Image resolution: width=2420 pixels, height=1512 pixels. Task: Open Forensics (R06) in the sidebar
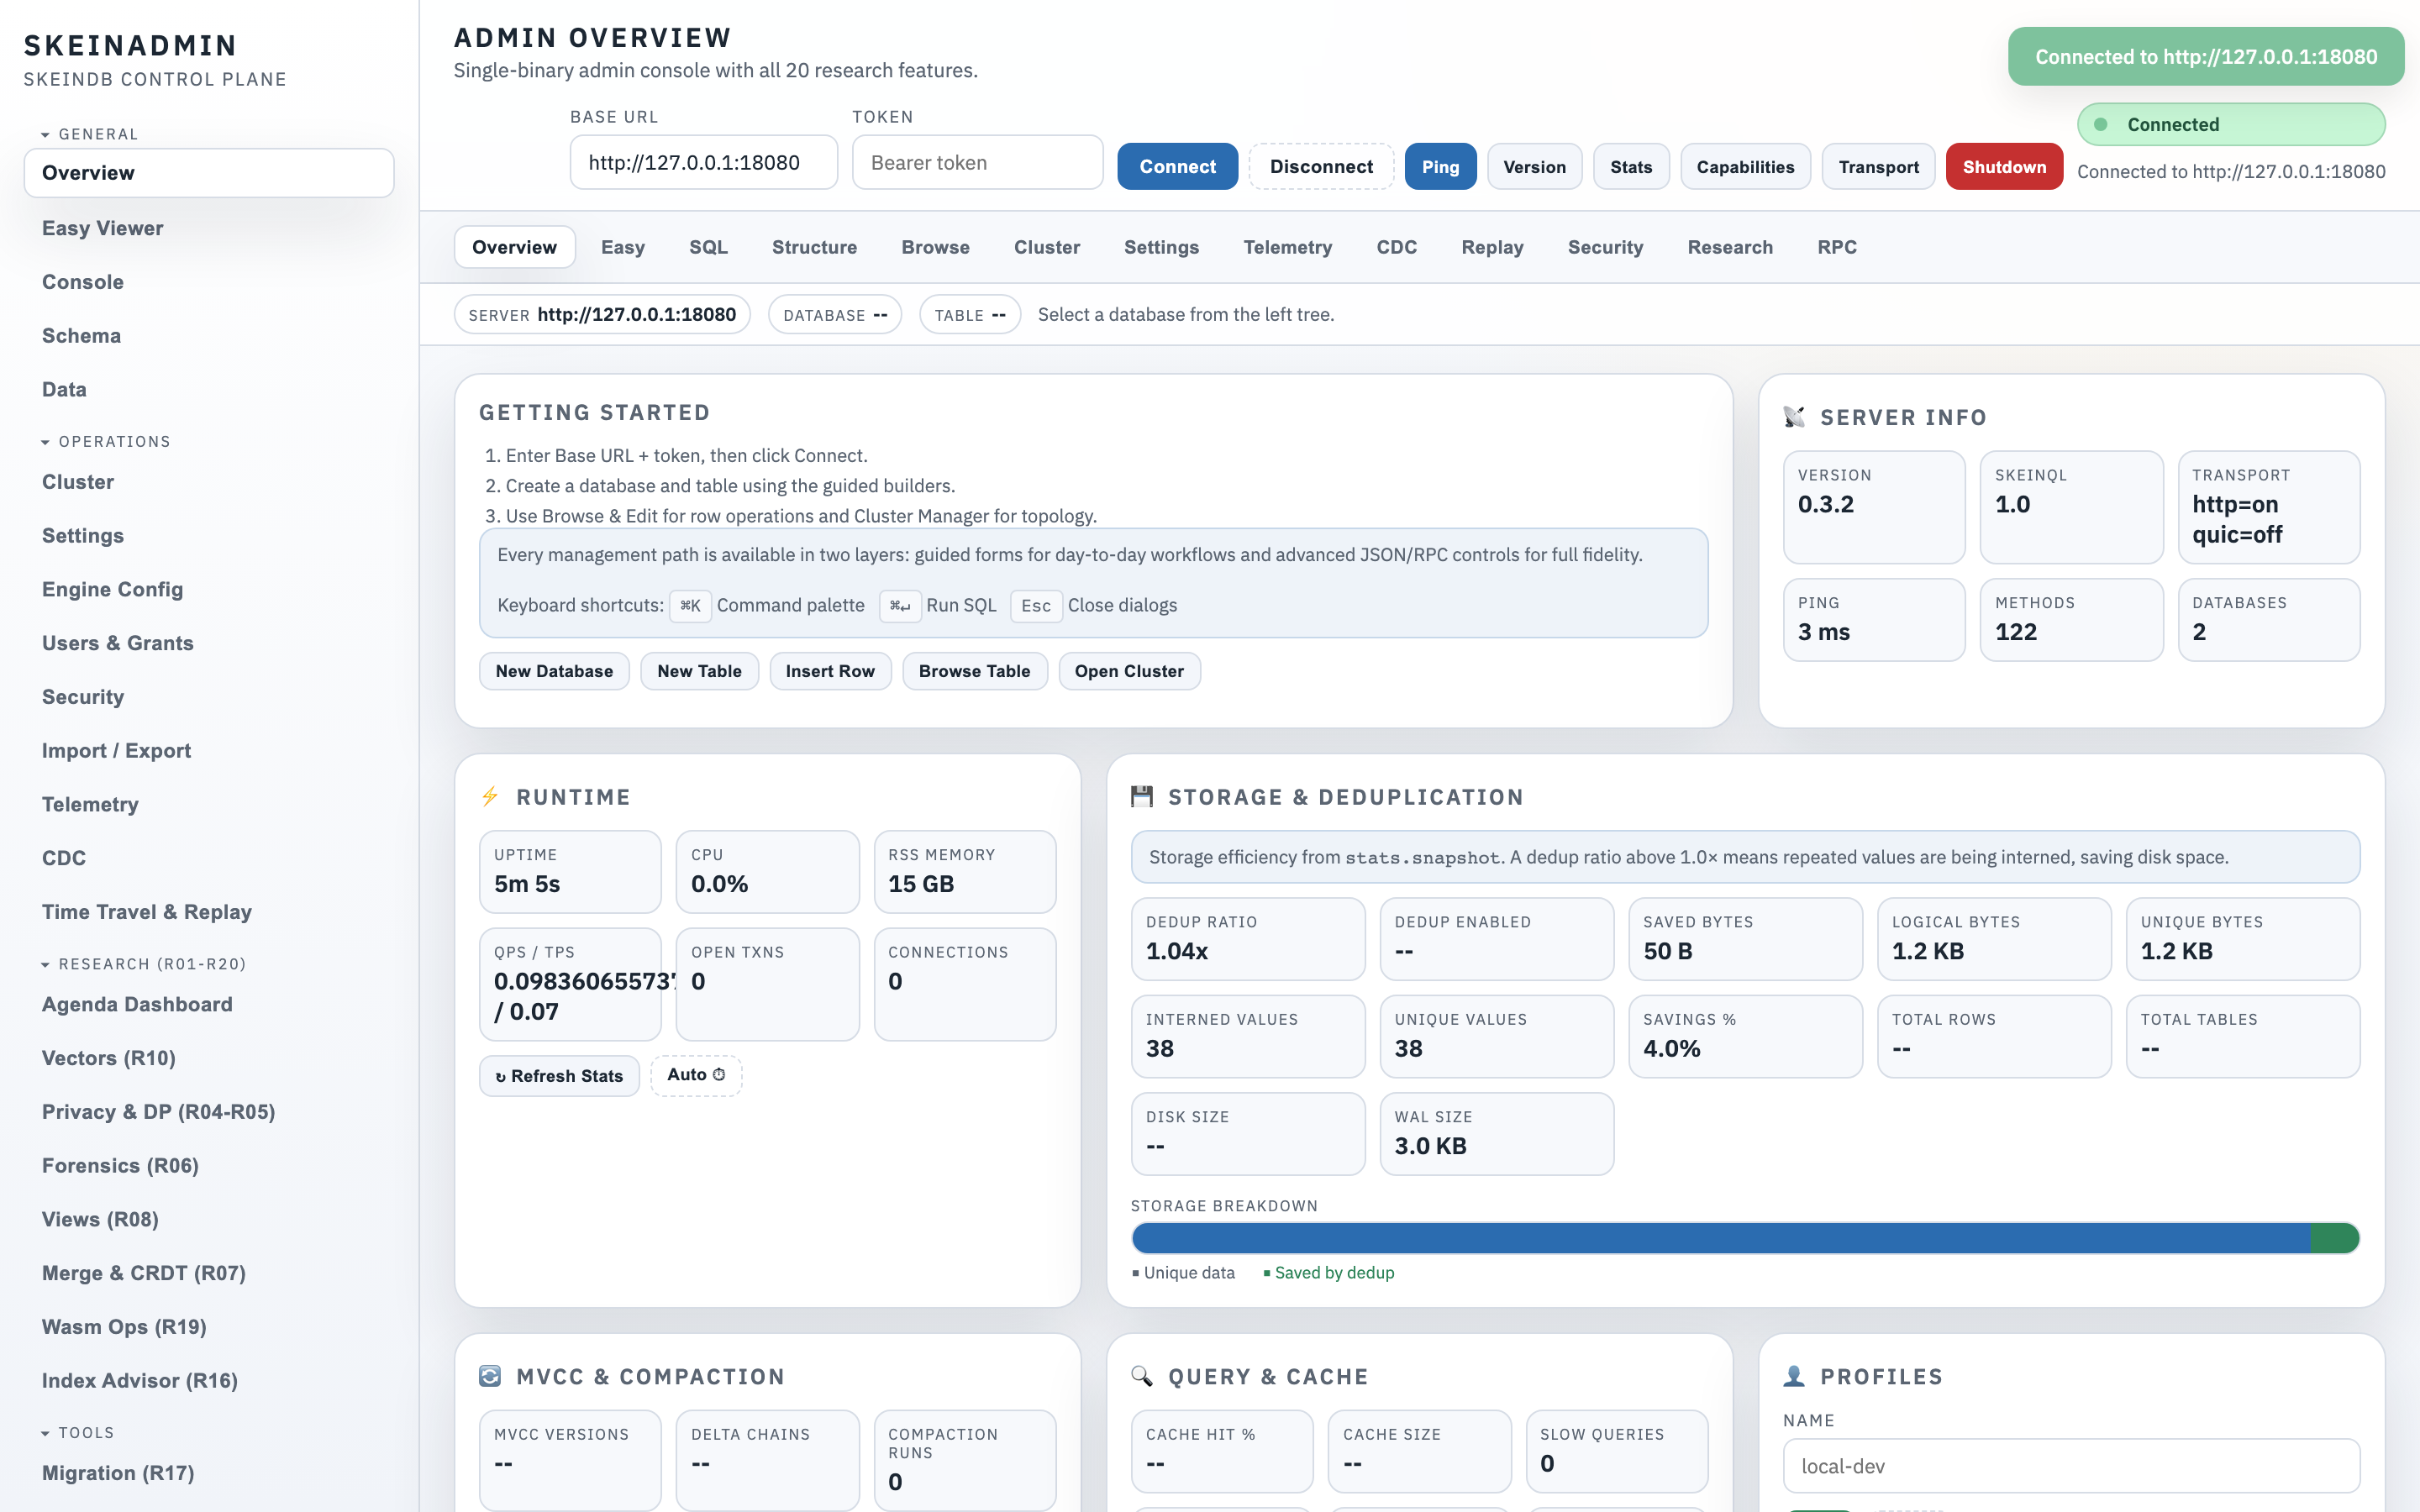(208, 1165)
